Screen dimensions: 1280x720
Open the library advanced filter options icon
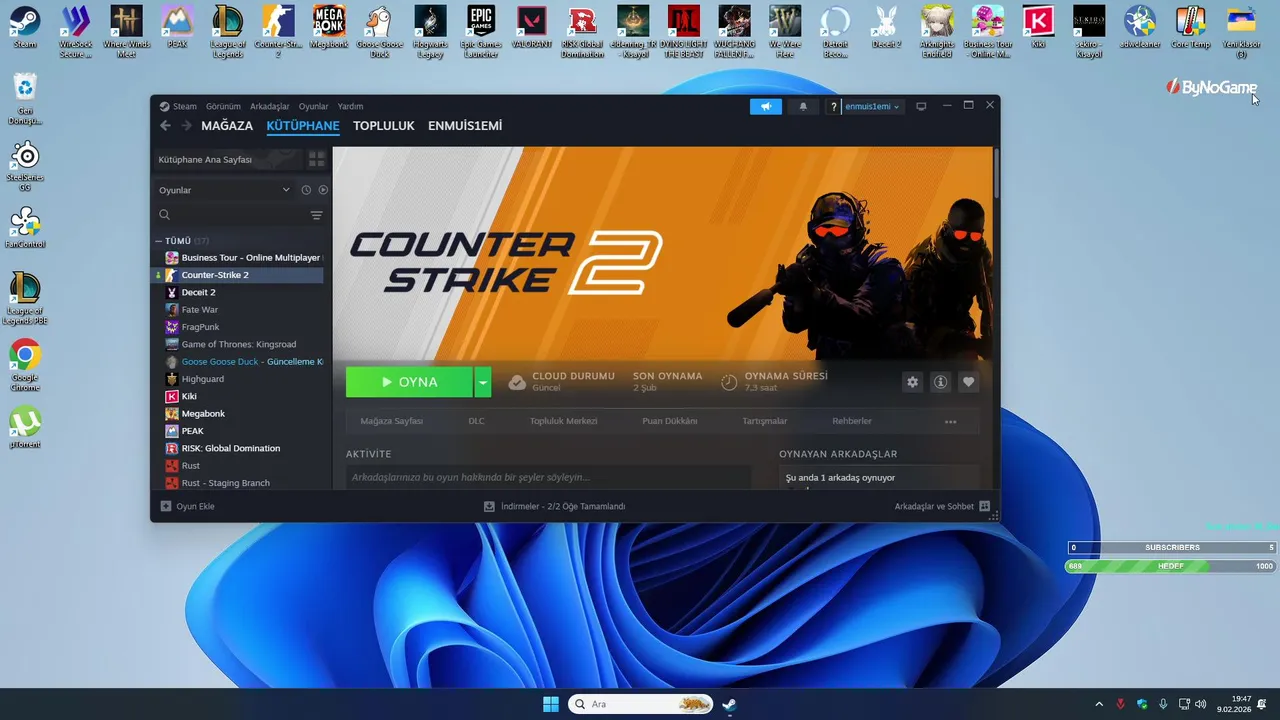click(x=316, y=215)
